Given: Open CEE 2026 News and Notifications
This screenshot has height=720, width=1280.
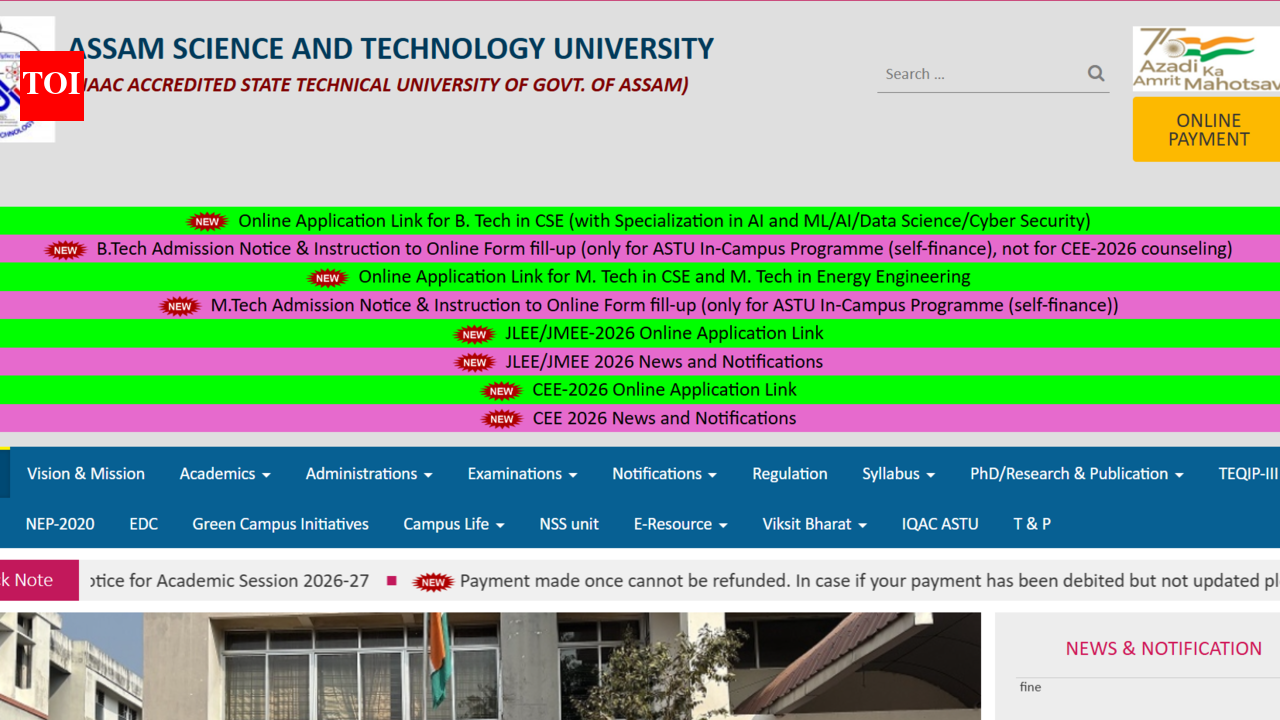Looking at the screenshot, I should 664,418.
